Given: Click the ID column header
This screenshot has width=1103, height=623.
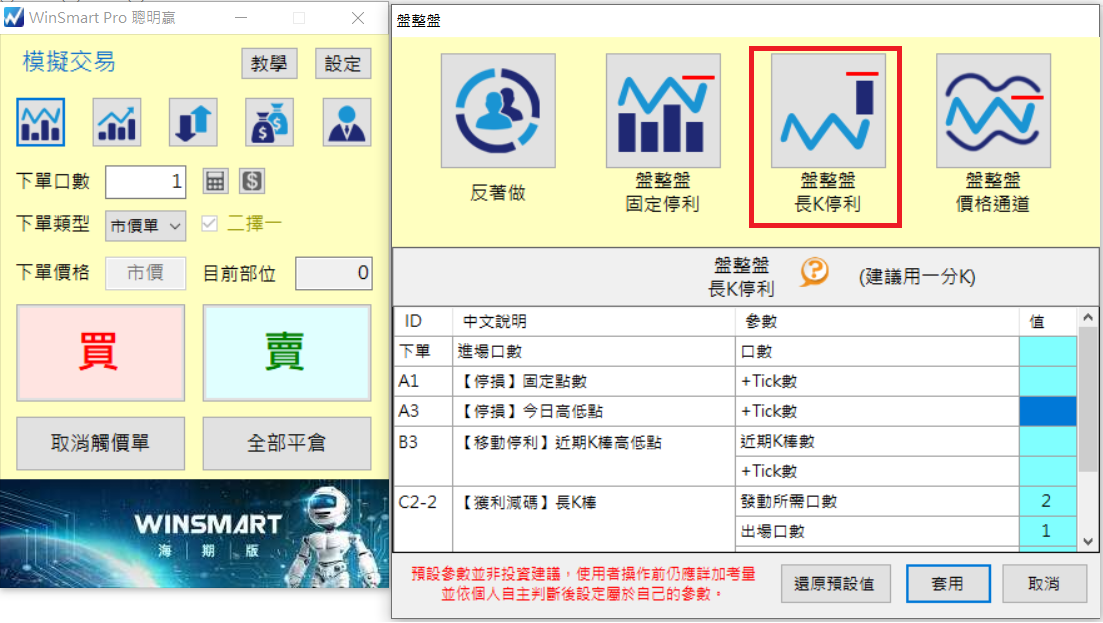Looking at the screenshot, I should pyautogui.click(x=423, y=321).
